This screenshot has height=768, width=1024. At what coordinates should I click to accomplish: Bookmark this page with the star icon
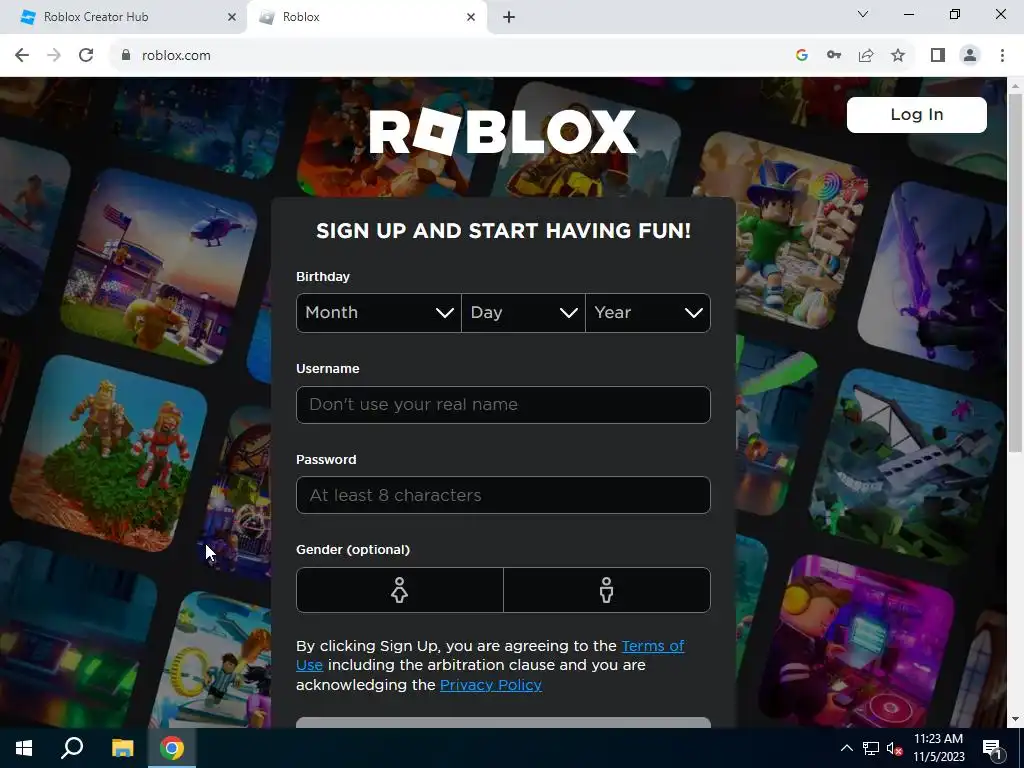click(898, 56)
